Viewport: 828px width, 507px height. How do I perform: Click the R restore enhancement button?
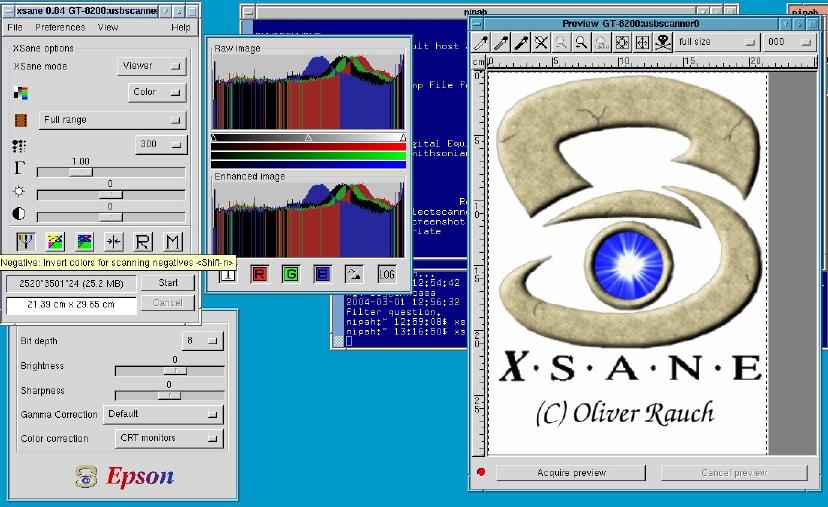pos(143,241)
